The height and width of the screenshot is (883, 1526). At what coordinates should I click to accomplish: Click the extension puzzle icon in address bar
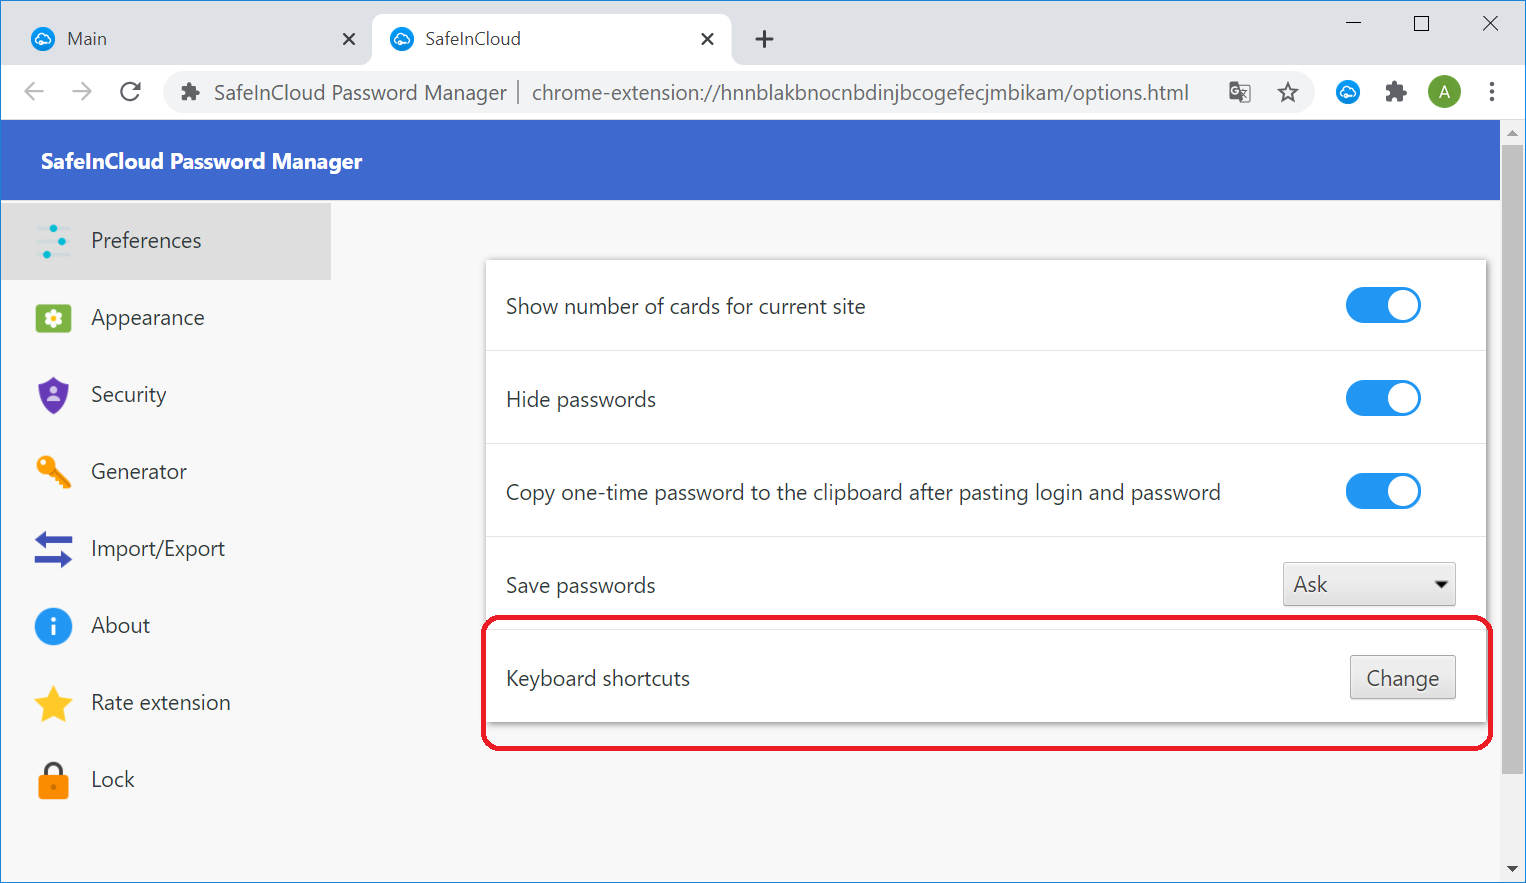click(x=190, y=92)
